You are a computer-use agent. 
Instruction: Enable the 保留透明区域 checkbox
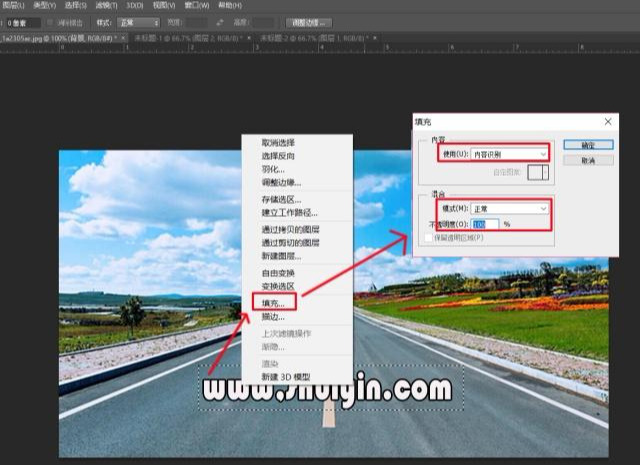[x=428, y=238]
